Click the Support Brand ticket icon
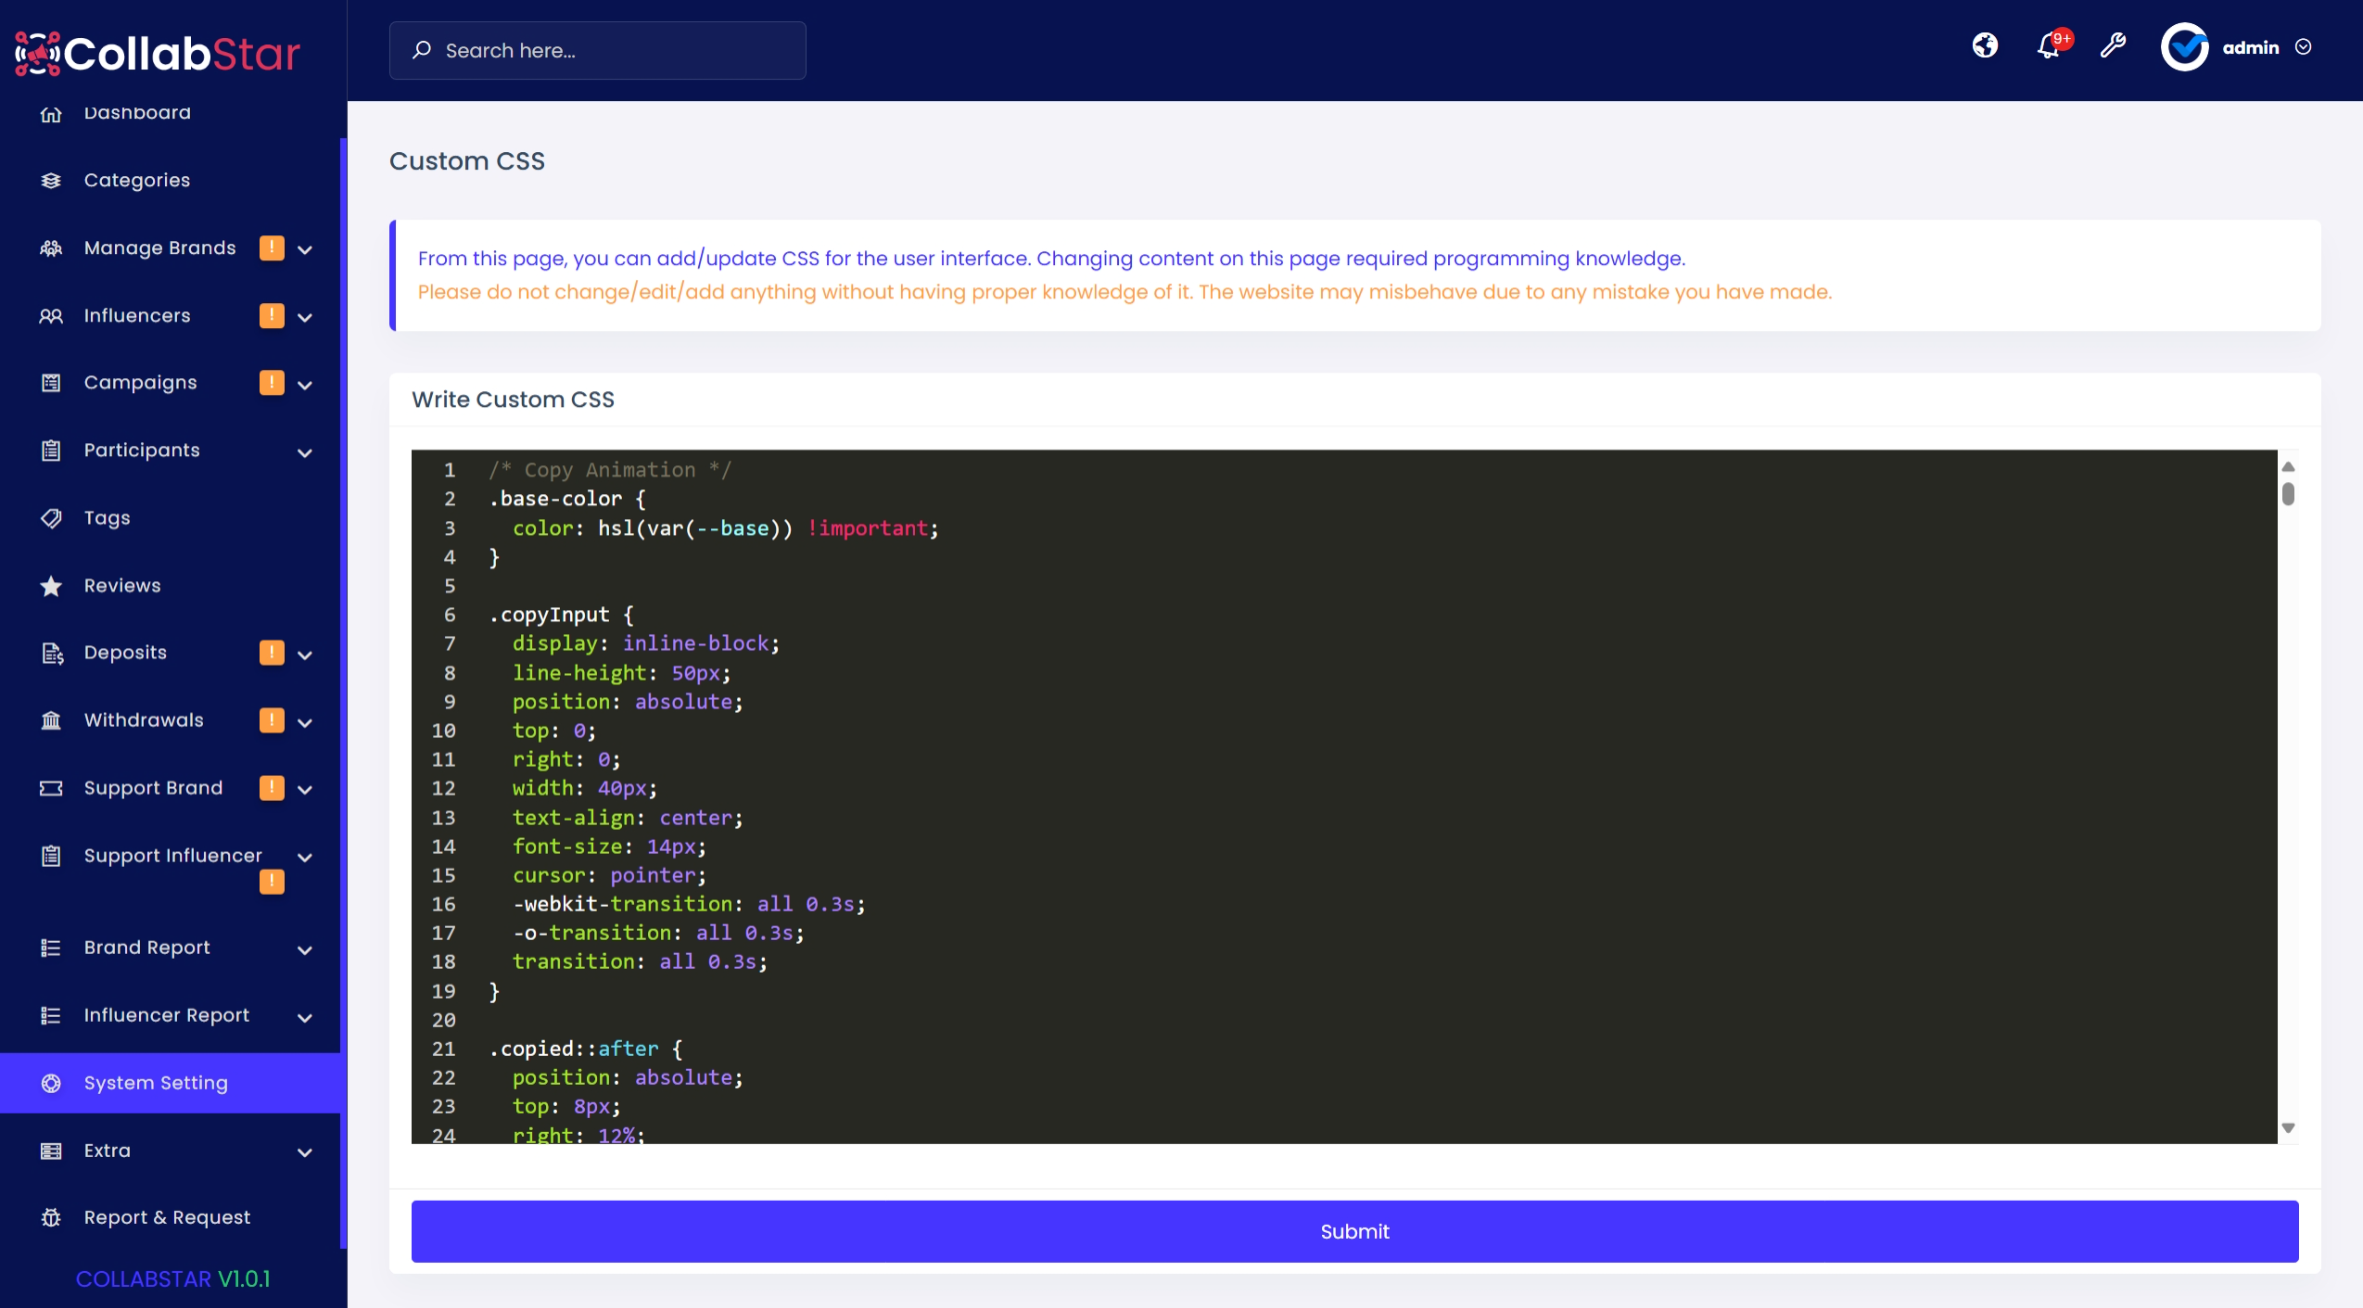 tap(51, 789)
